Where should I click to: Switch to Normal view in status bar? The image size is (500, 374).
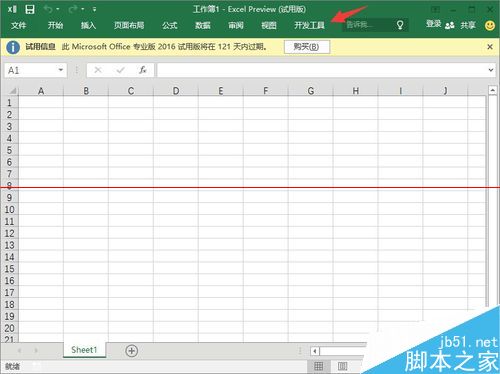pyautogui.click(x=319, y=366)
